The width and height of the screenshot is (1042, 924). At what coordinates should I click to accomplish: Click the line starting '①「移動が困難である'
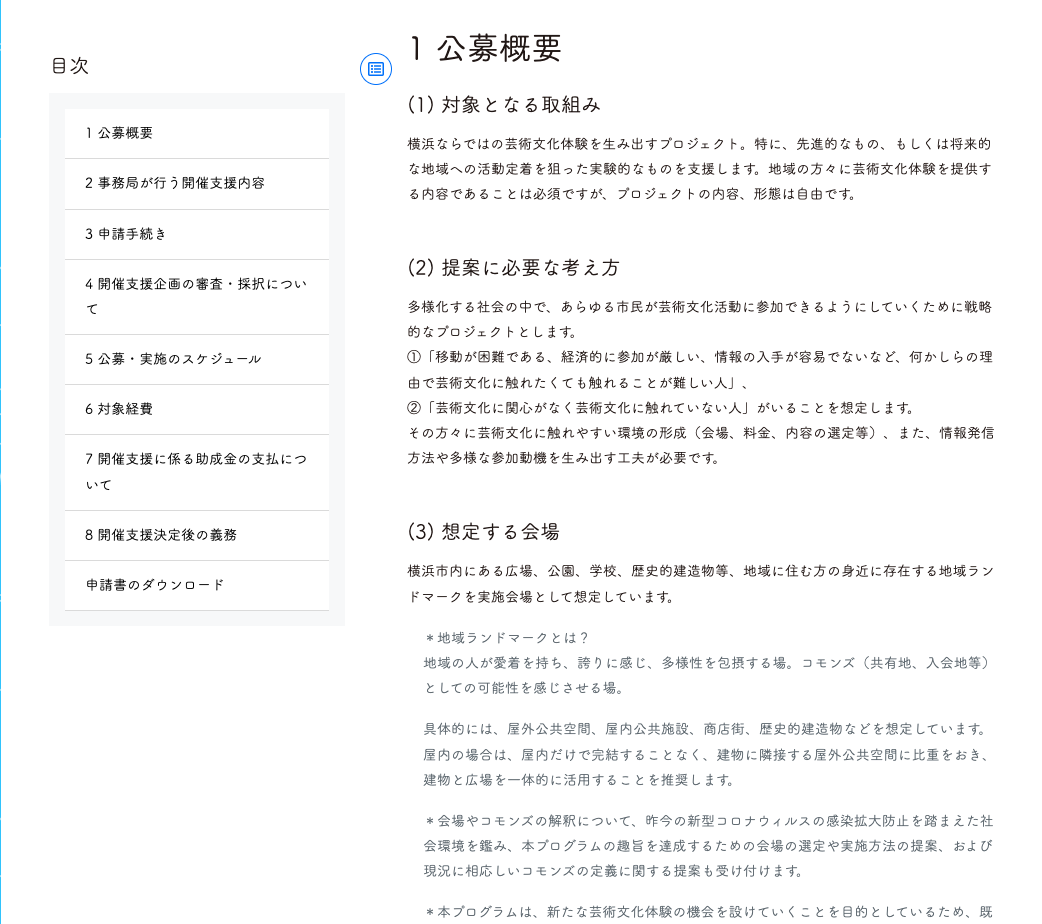coord(700,358)
